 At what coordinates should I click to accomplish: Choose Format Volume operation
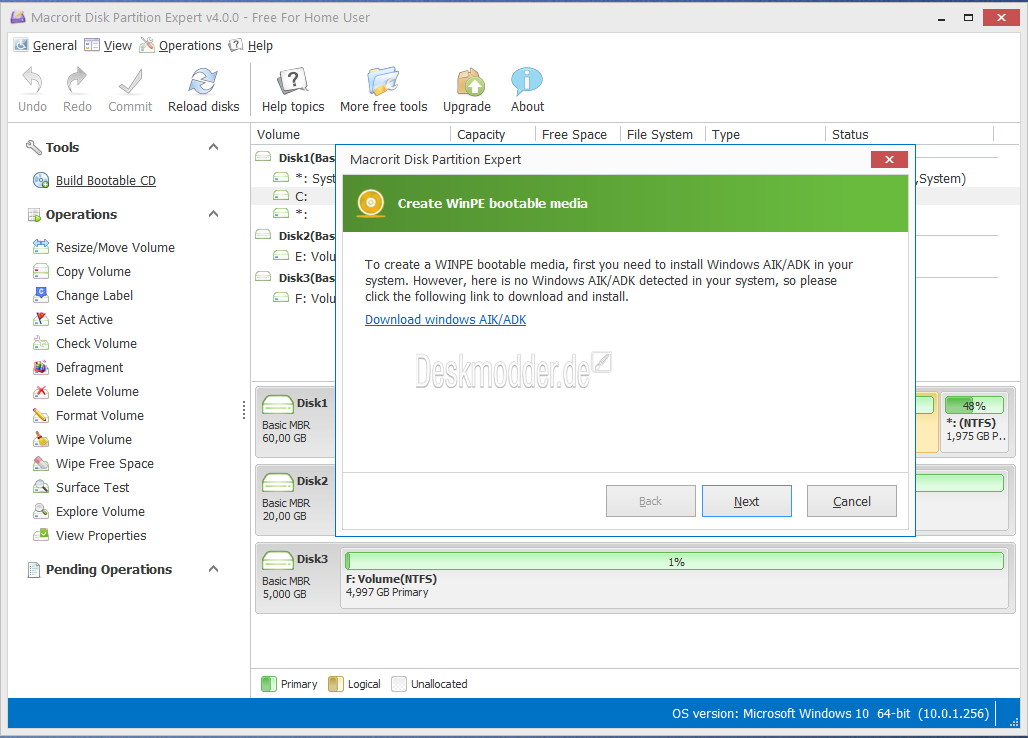coord(100,416)
